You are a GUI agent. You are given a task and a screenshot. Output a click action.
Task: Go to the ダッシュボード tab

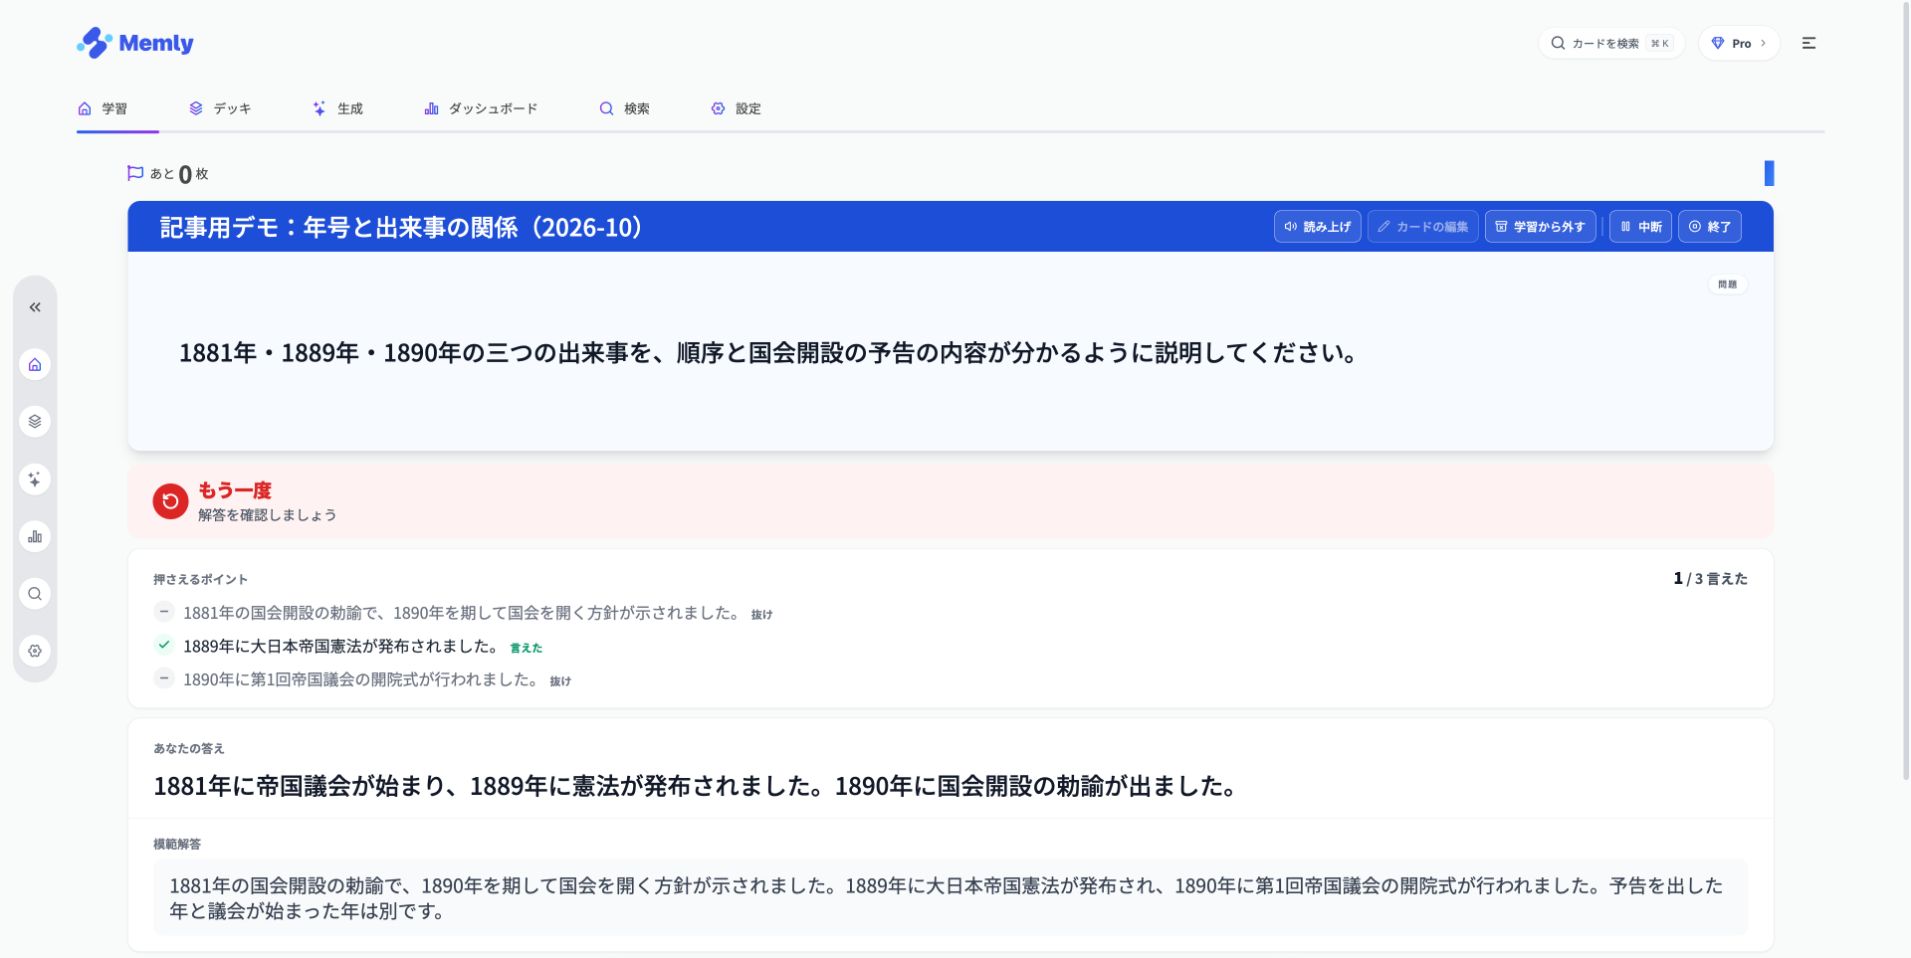point(481,108)
